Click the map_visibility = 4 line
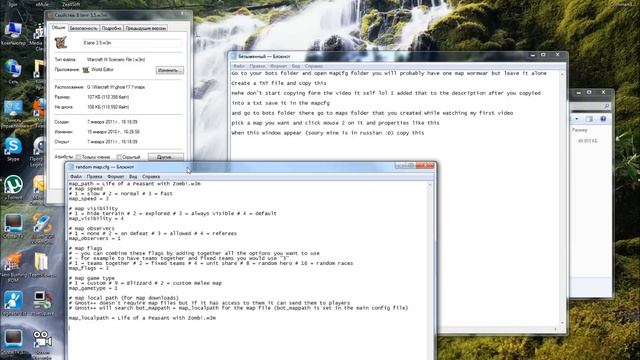The image size is (640, 360). pos(96,218)
